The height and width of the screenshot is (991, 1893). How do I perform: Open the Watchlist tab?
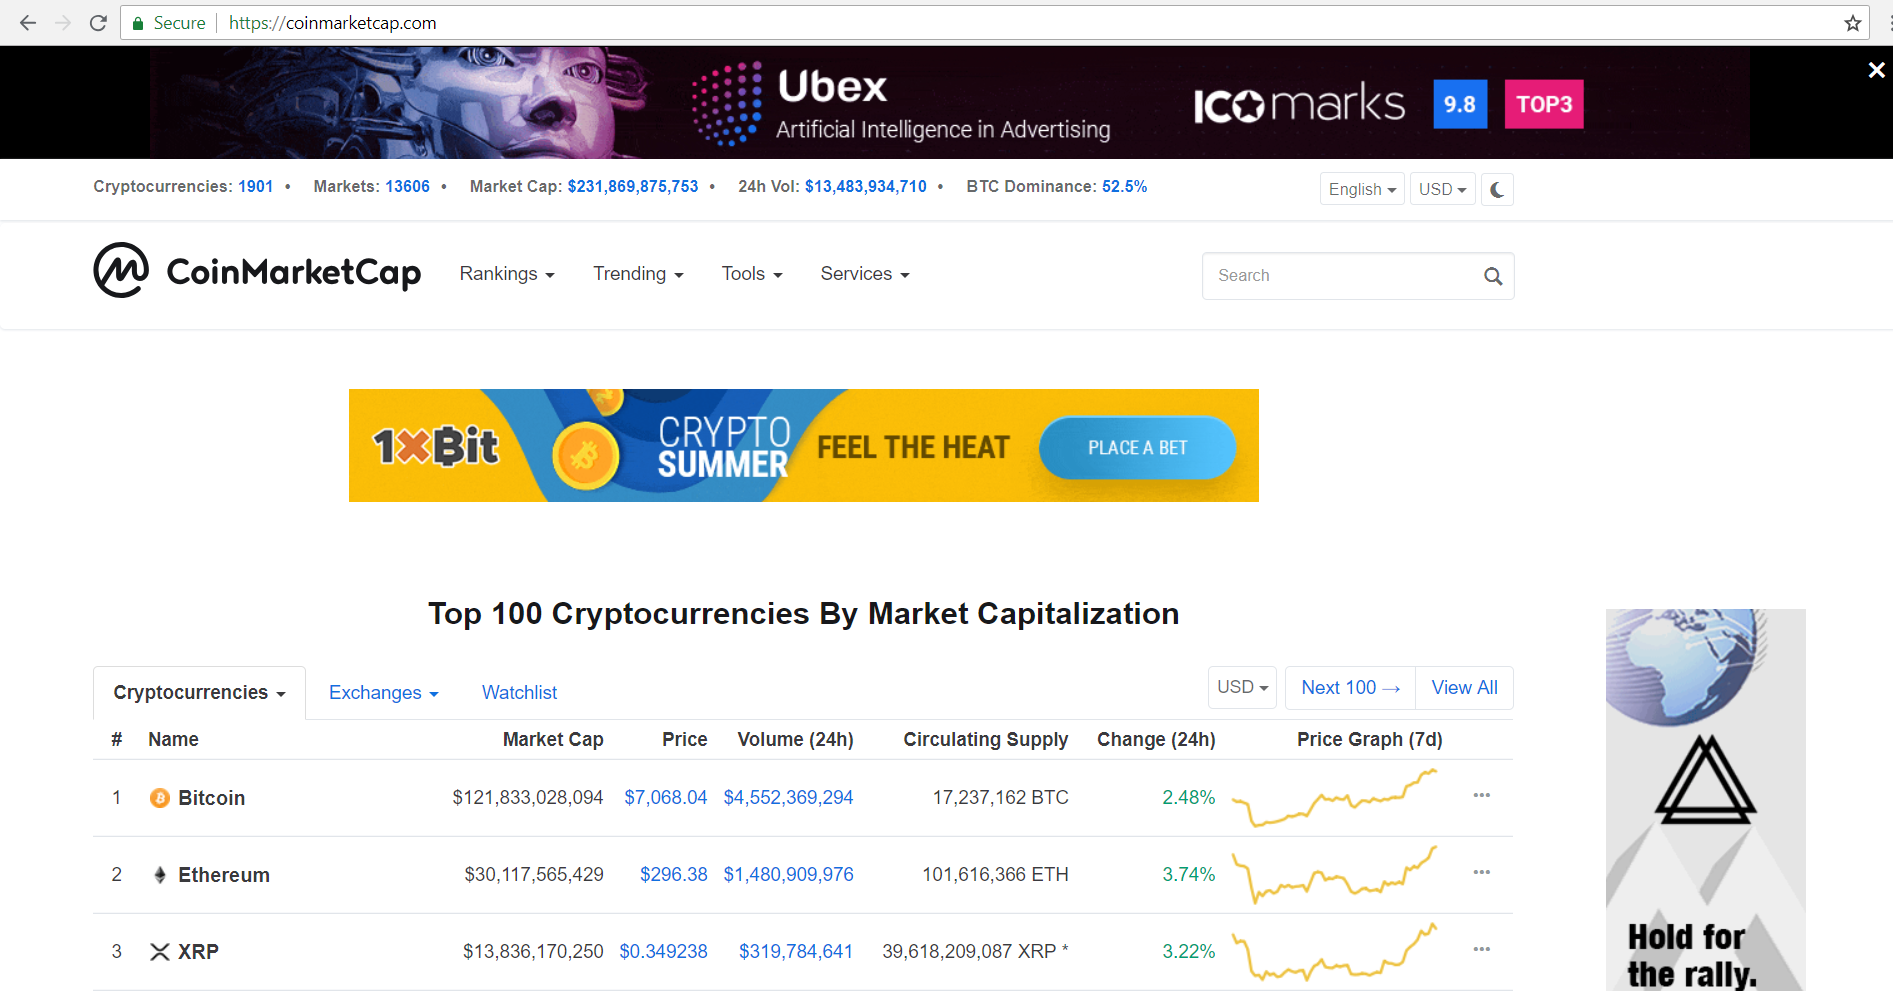[x=519, y=692]
